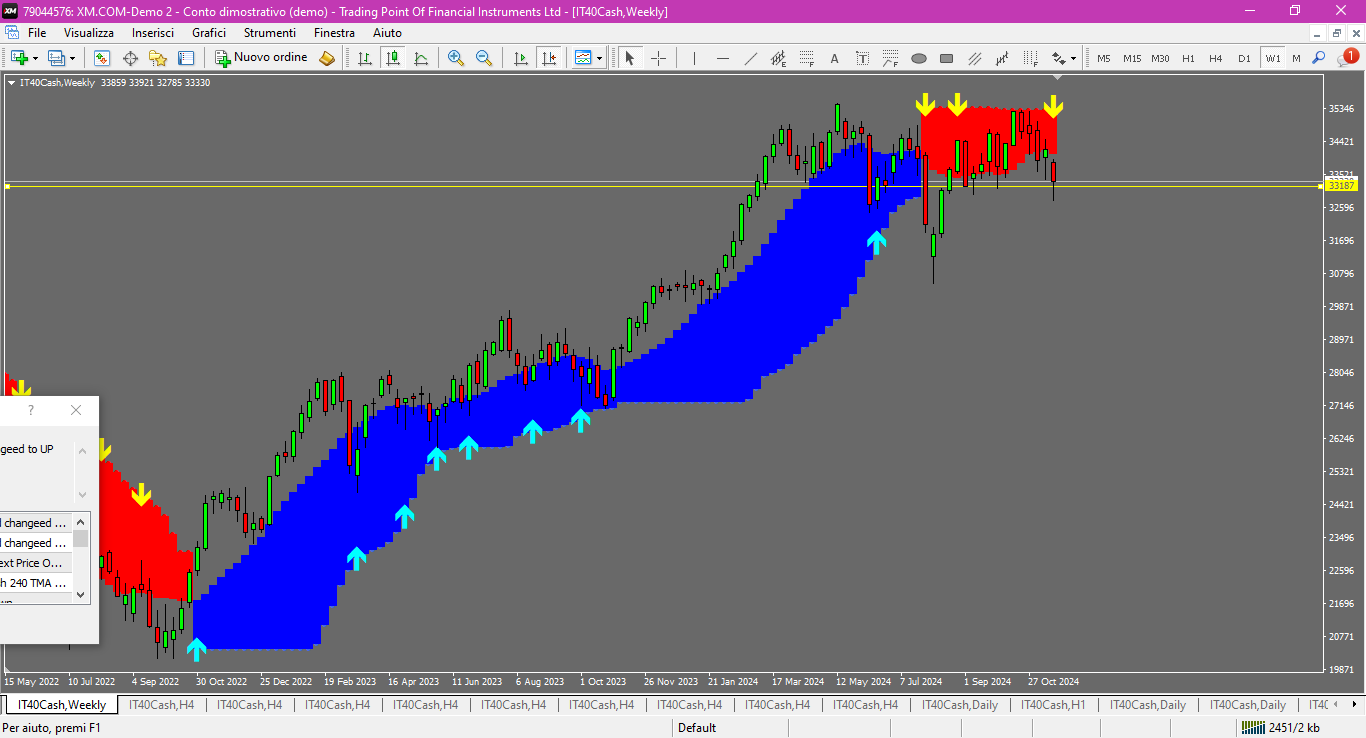This screenshot has width=1366, height=738.
Task: Open the Strumenti menu
Action: tap(270, 33)
